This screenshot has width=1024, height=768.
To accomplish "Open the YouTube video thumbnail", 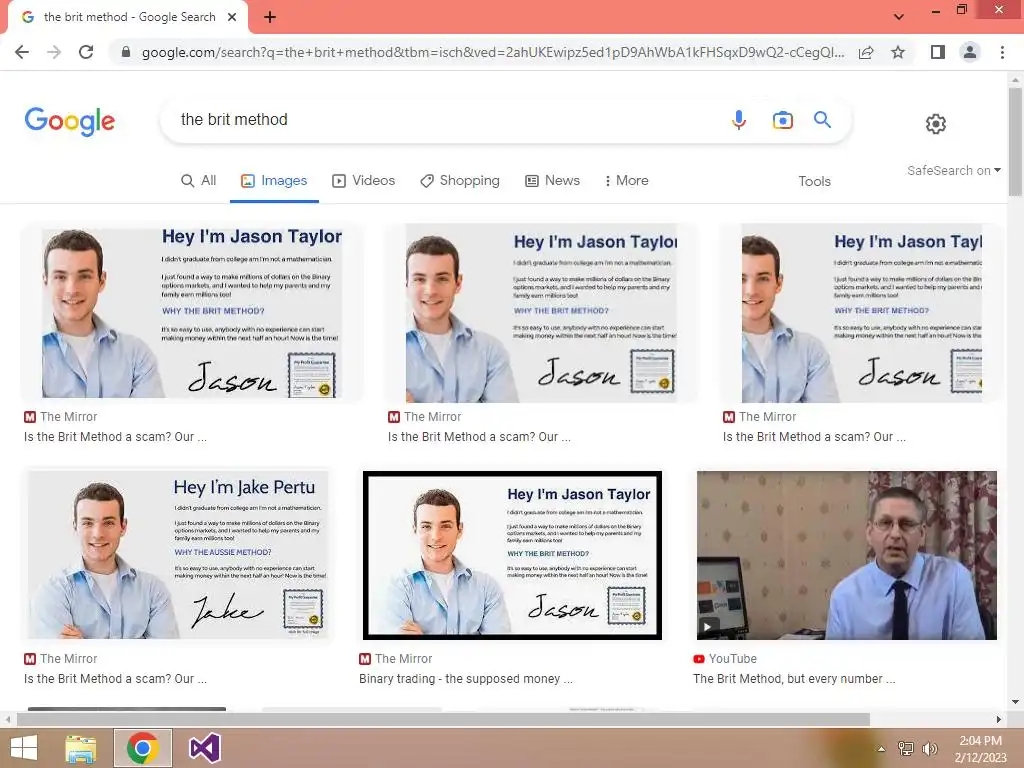I will click(846, 555).
